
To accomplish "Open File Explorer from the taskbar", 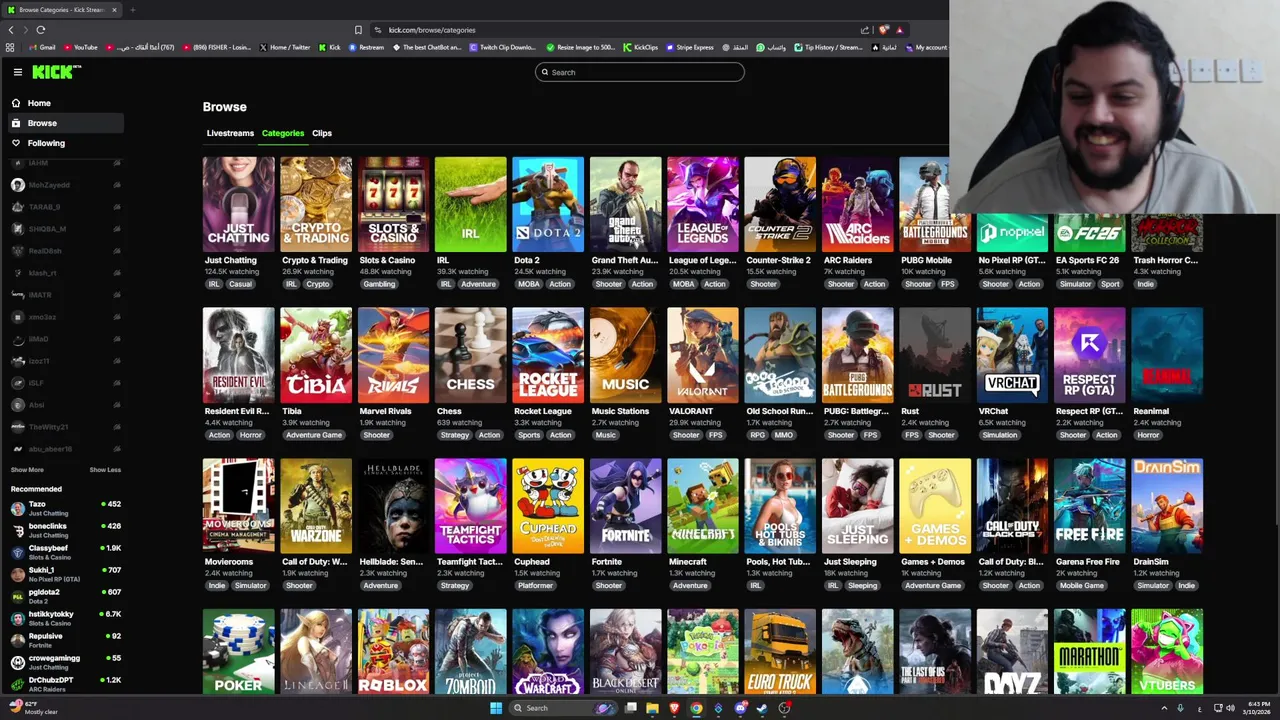I will pyautogui.click(x=652, y=708).
